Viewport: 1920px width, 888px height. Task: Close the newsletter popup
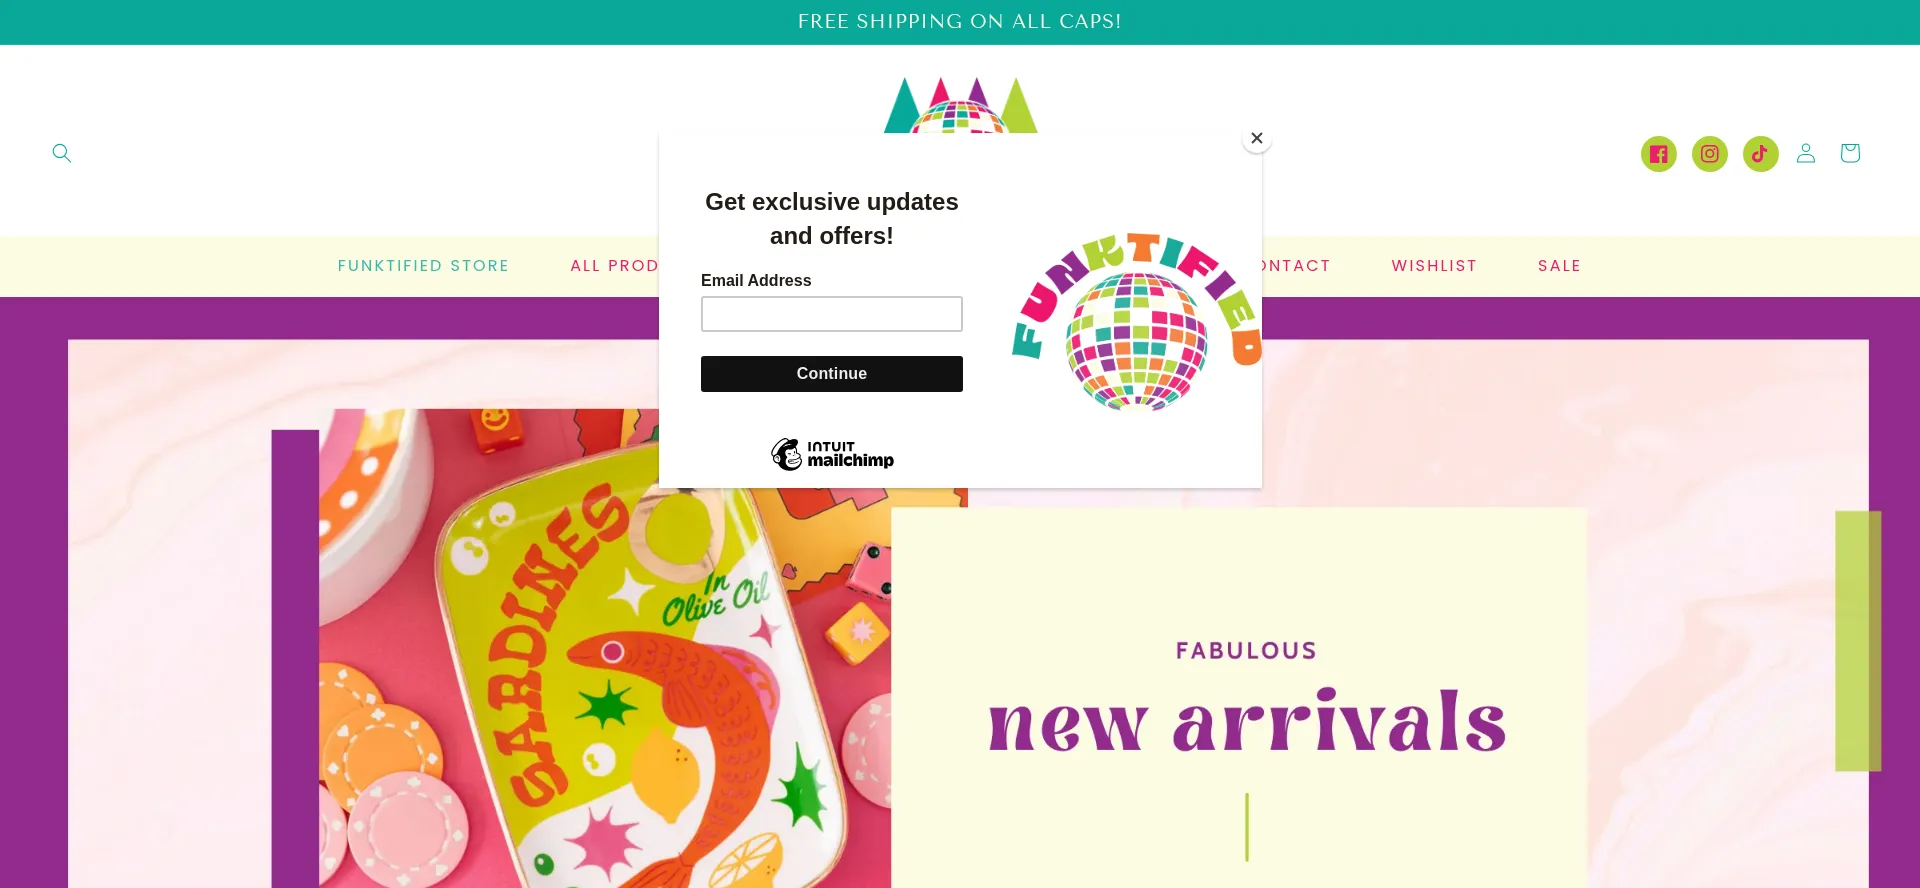[1257, 138]
